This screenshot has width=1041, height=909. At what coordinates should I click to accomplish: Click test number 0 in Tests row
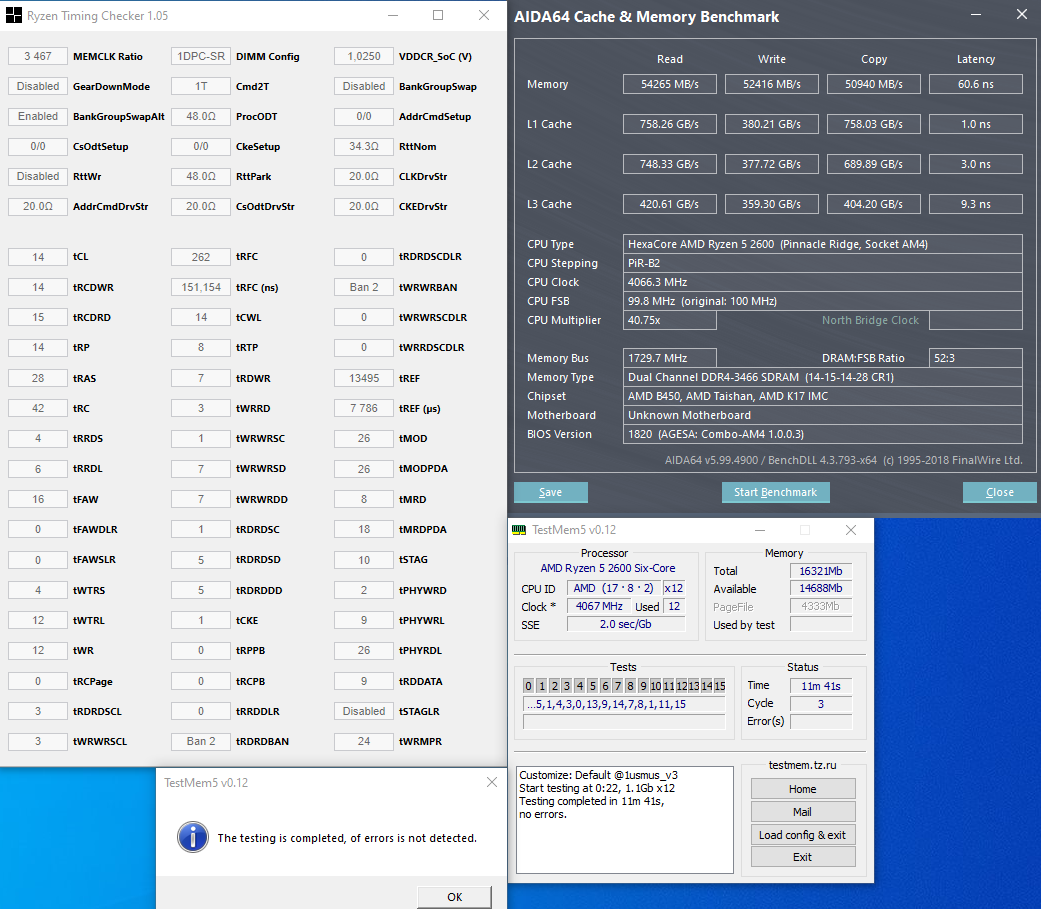528,686
